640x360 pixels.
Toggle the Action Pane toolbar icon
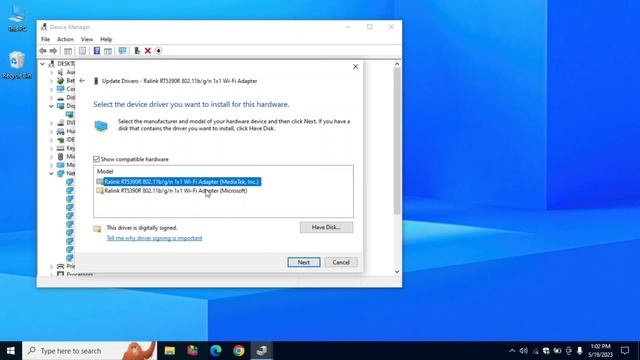(x=108, y=51)
